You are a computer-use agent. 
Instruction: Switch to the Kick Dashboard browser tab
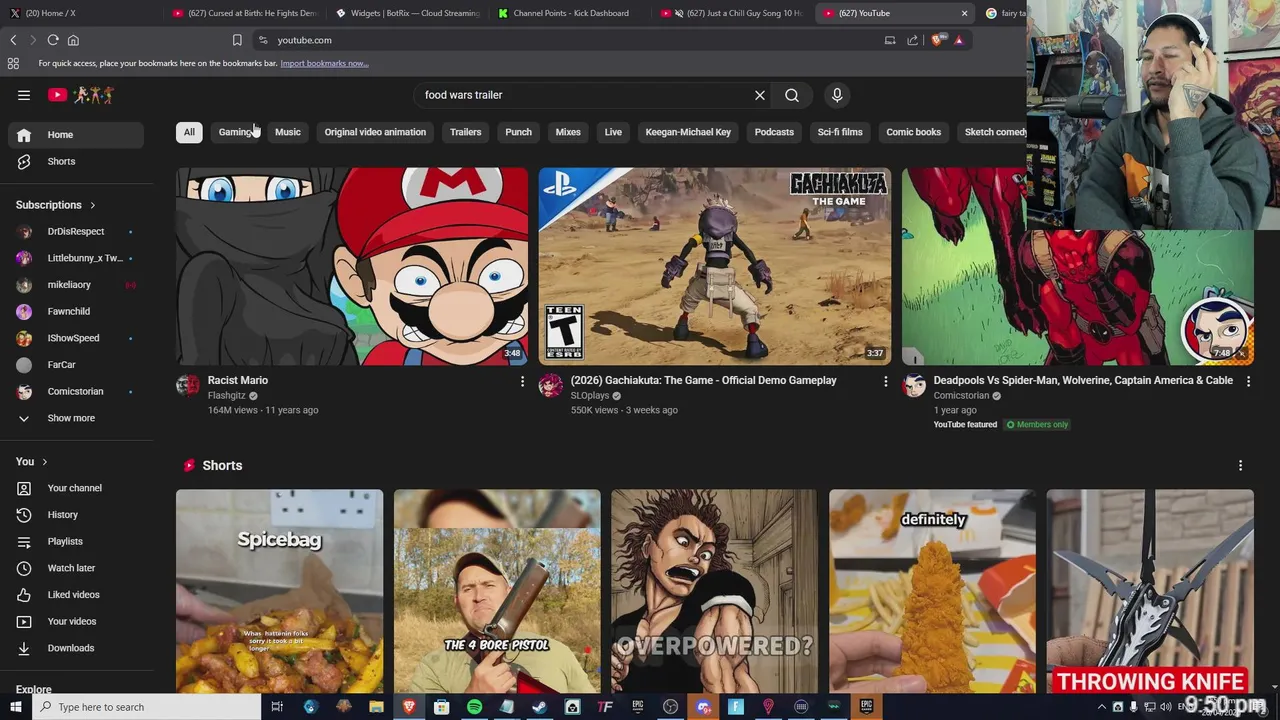coord(570,13)
